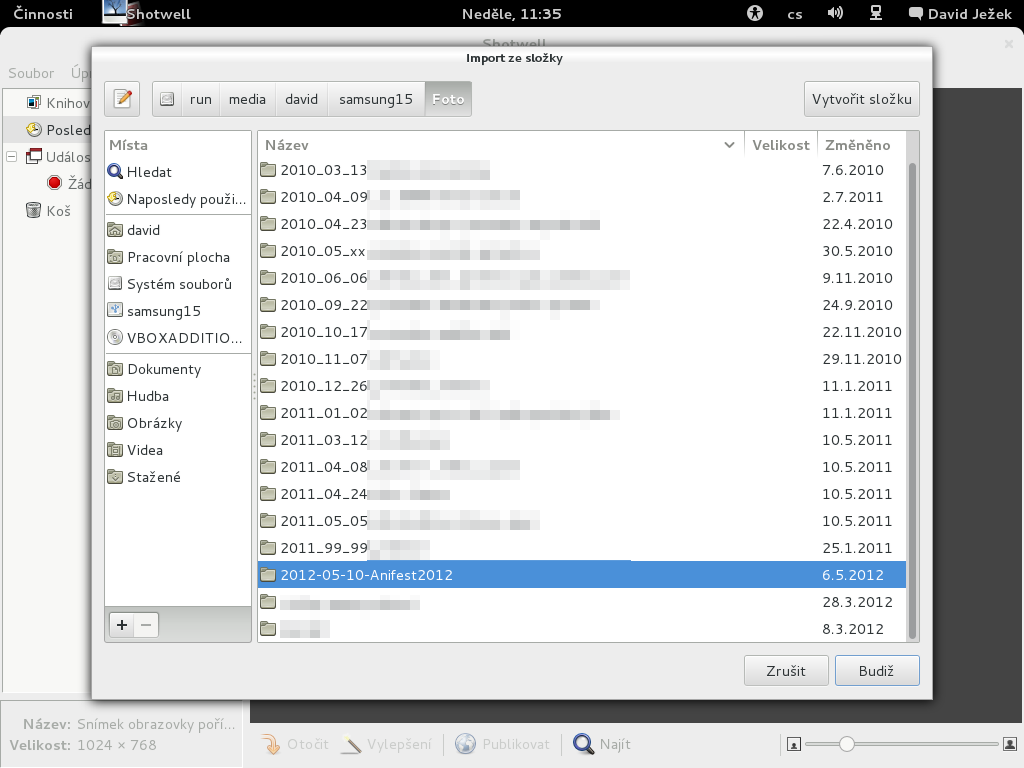This screenshot has width=1024, height=768.
Task: Toggle the type-a-file-name pencil button
Action: [x=122, y=99]
